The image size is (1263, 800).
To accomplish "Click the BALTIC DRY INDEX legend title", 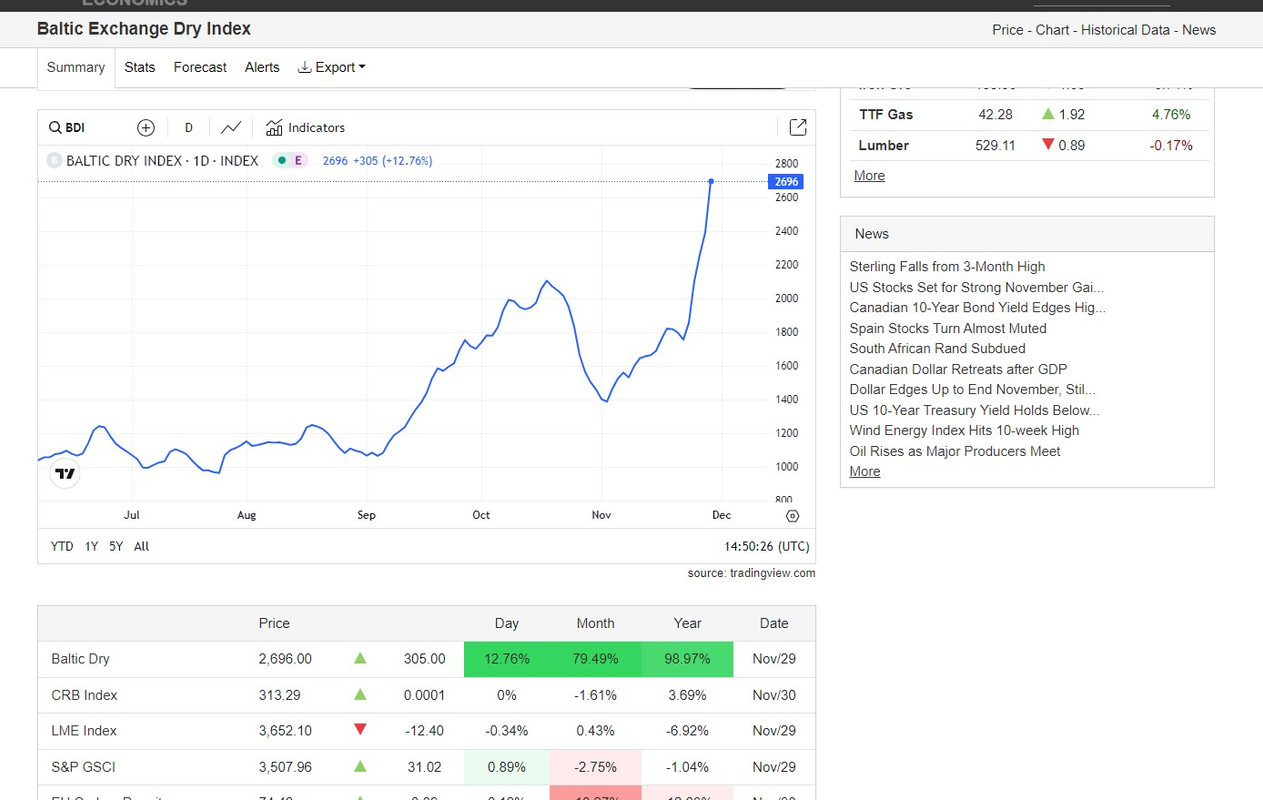I will (x=162, y=160).
